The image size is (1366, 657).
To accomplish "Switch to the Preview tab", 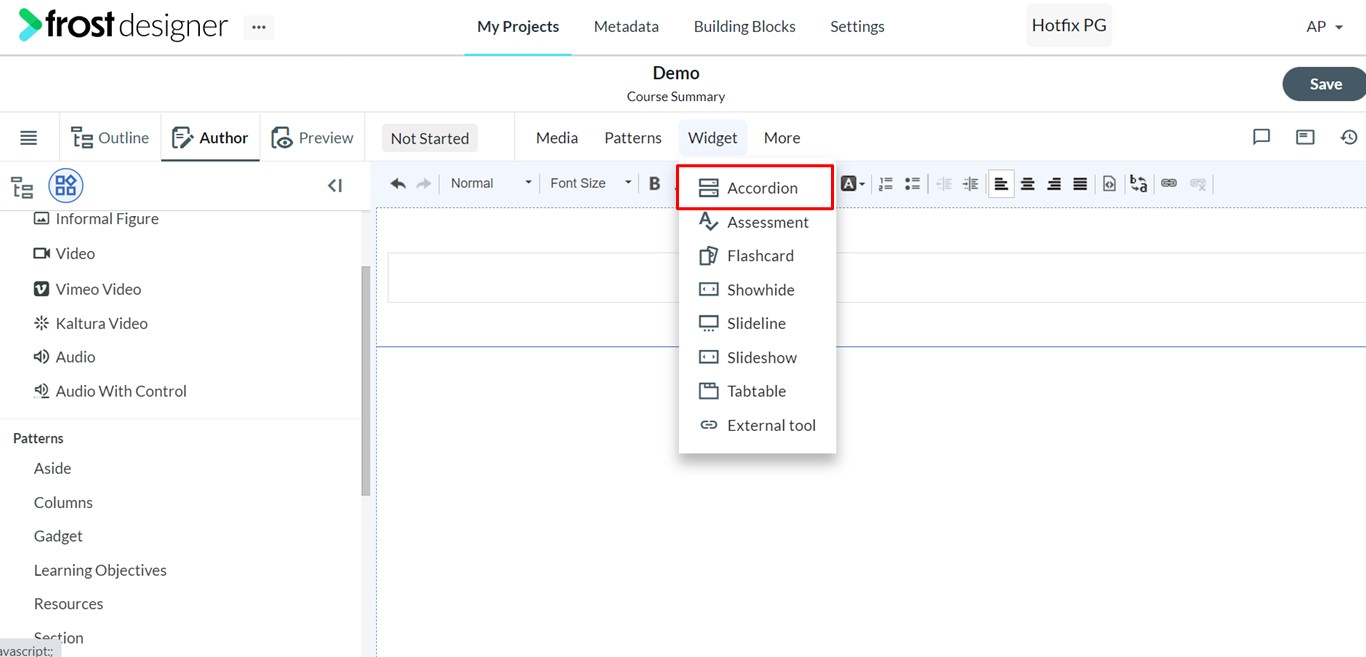I will pos(312,138).
